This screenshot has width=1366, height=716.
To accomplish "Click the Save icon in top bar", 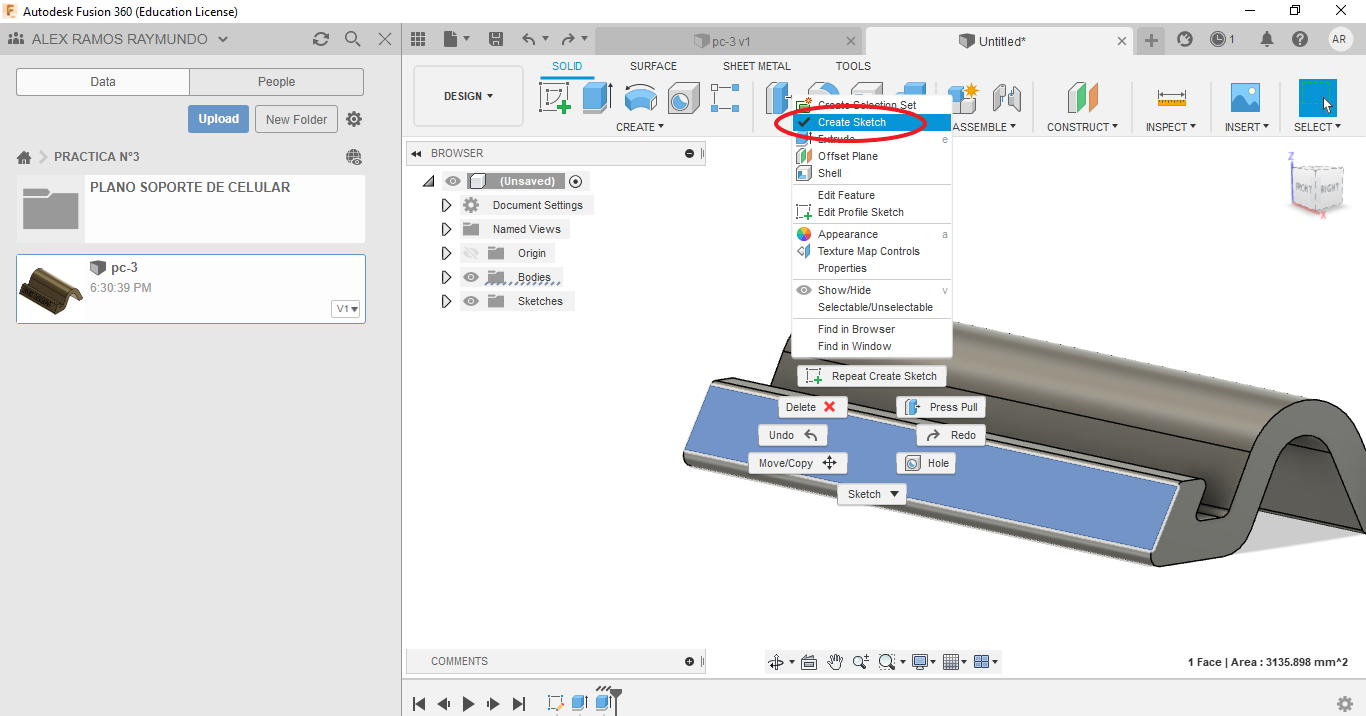I will pos(496,39).
